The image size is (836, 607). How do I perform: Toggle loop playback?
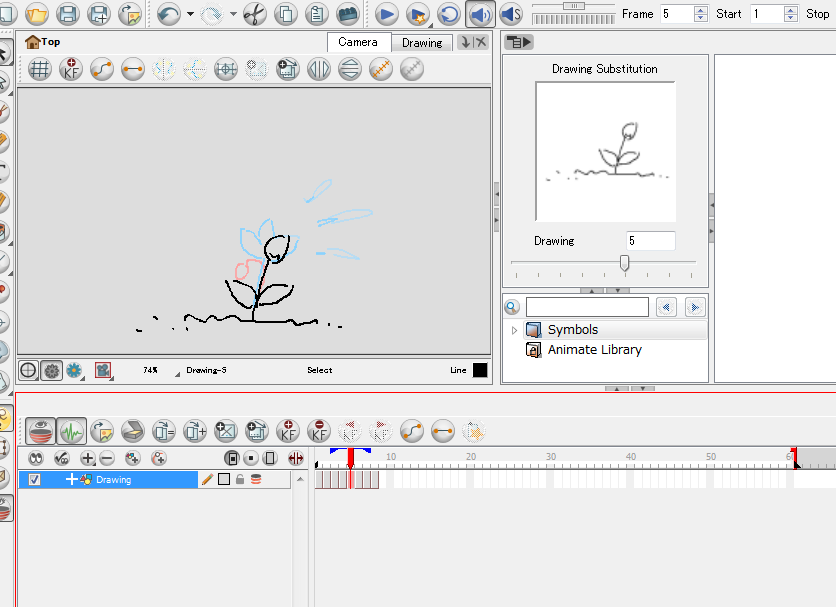pos(449,14)
